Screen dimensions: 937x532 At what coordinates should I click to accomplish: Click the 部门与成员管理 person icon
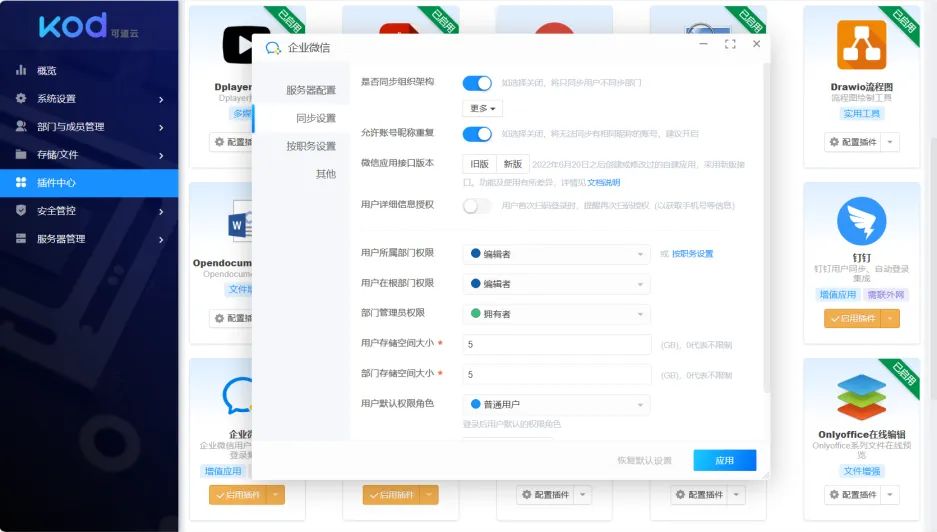click(21, 126)
